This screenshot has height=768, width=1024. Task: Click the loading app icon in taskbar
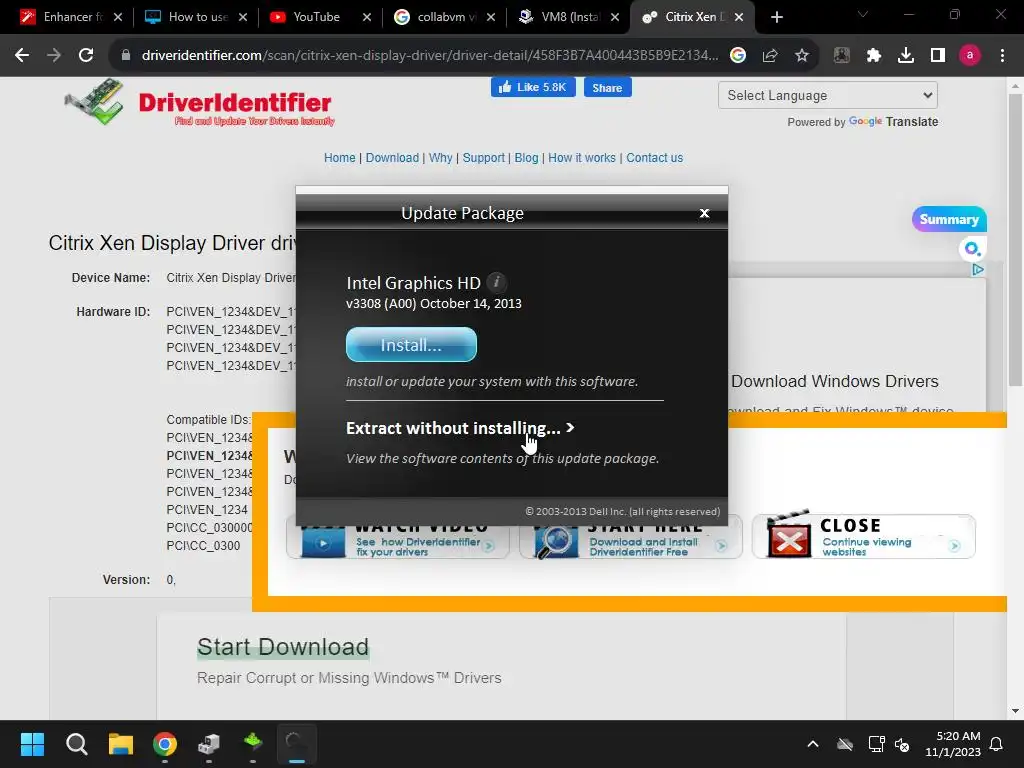pos(296,744)
